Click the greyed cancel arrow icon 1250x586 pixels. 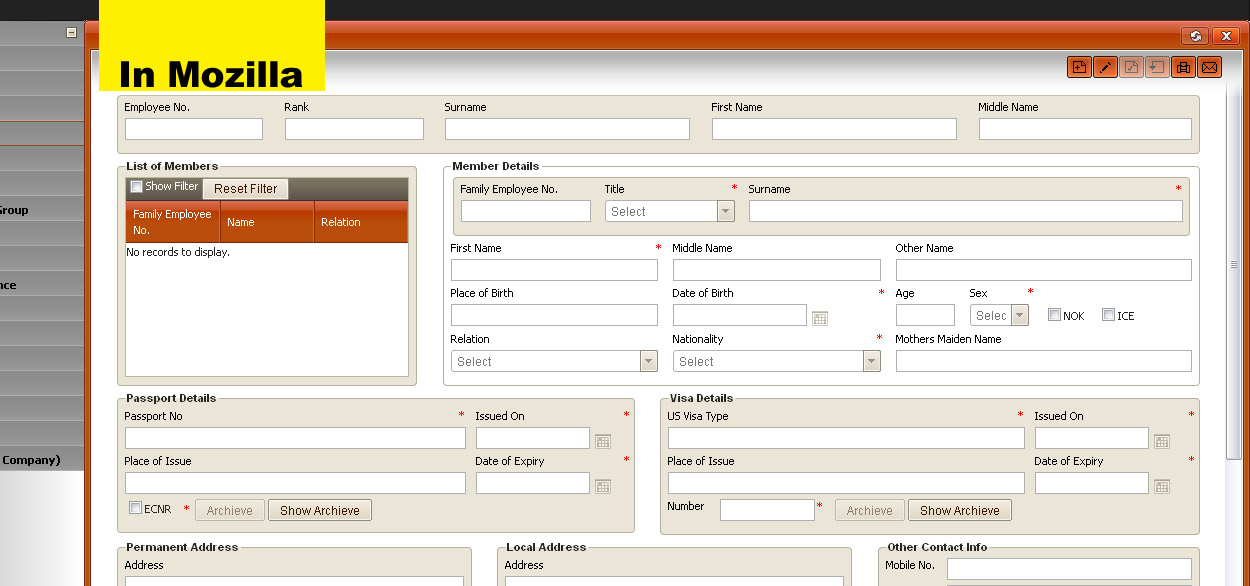click(x=1157, y=67)
